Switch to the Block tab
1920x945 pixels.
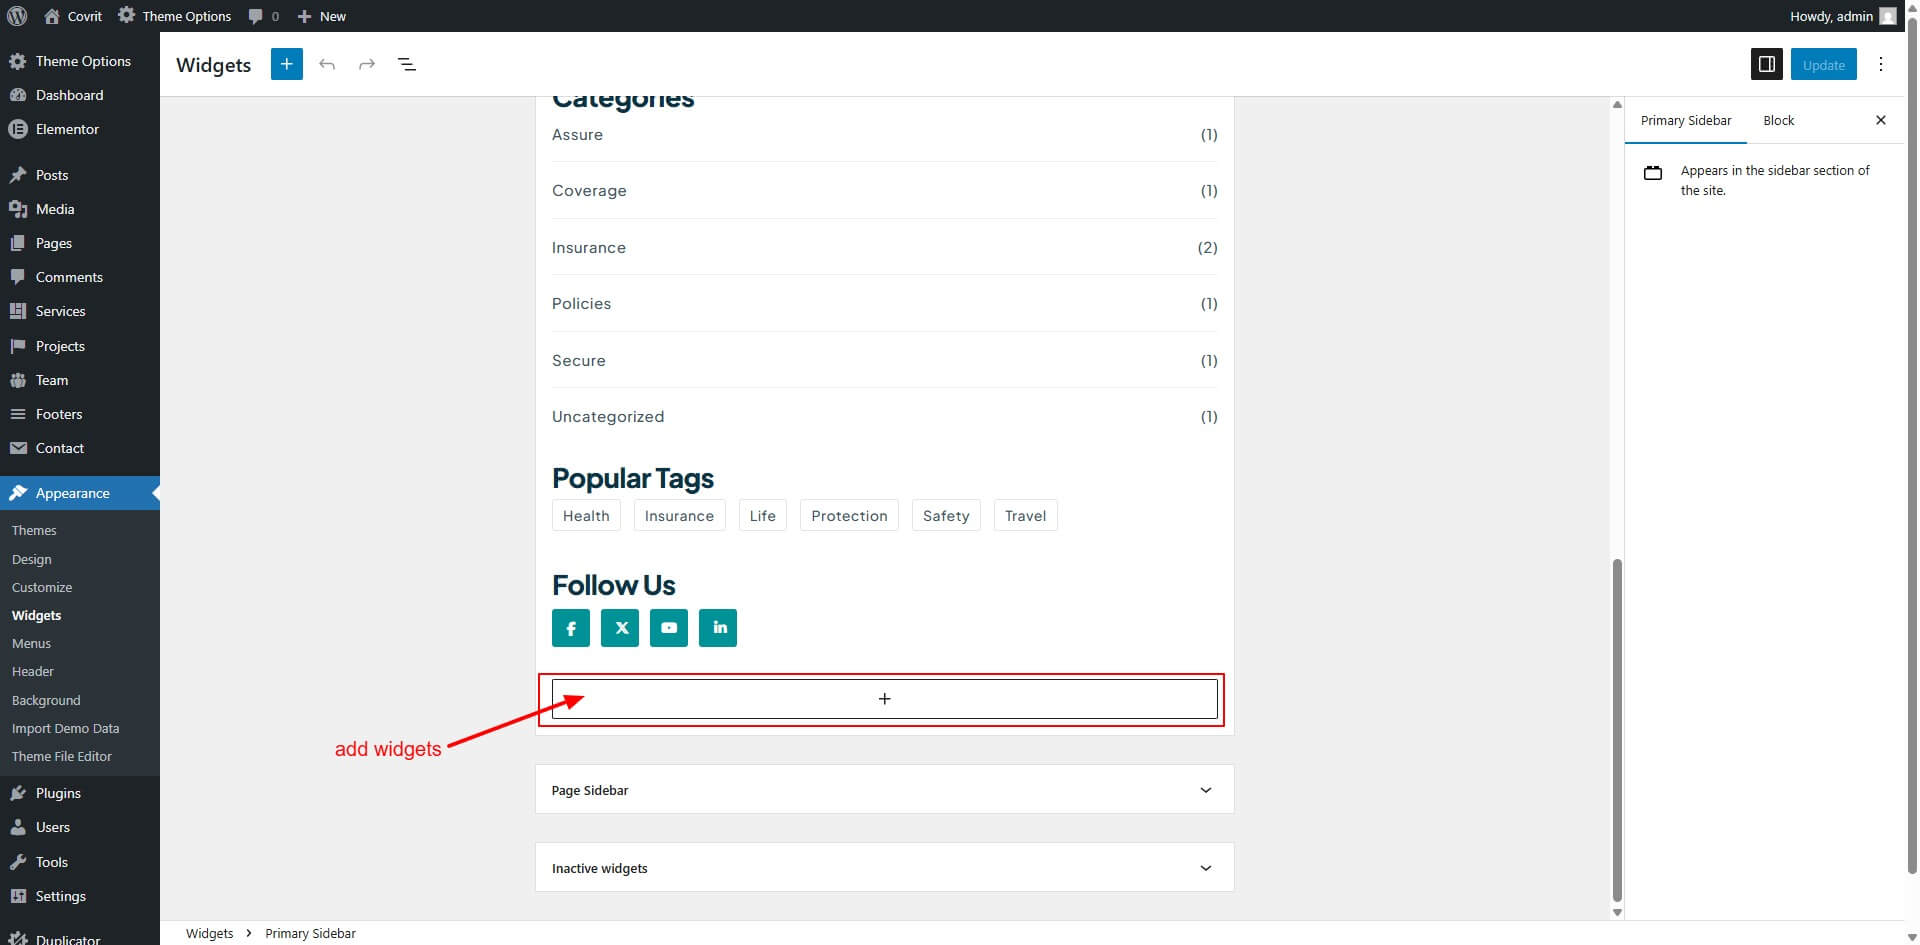pos(1778,120)
